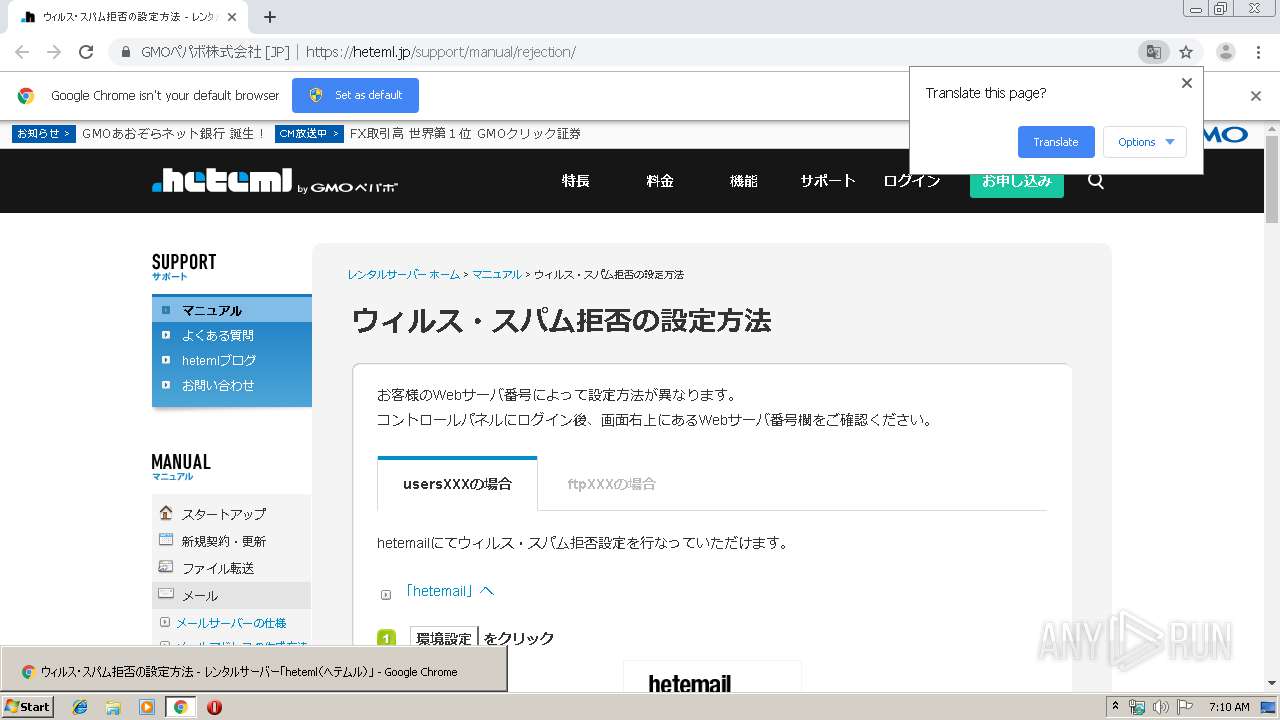The height and width of the screenshot is (720, 1280).
Task: Open スタートアップ in the manual list
Action: click(x=224, y=514)
